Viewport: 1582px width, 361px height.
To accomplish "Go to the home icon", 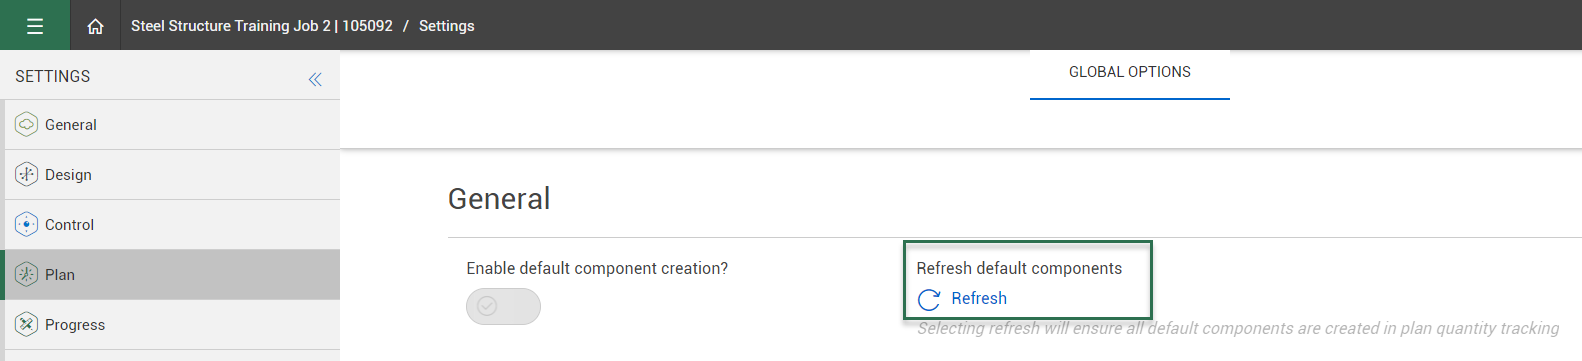I will (x=95, y=26).
